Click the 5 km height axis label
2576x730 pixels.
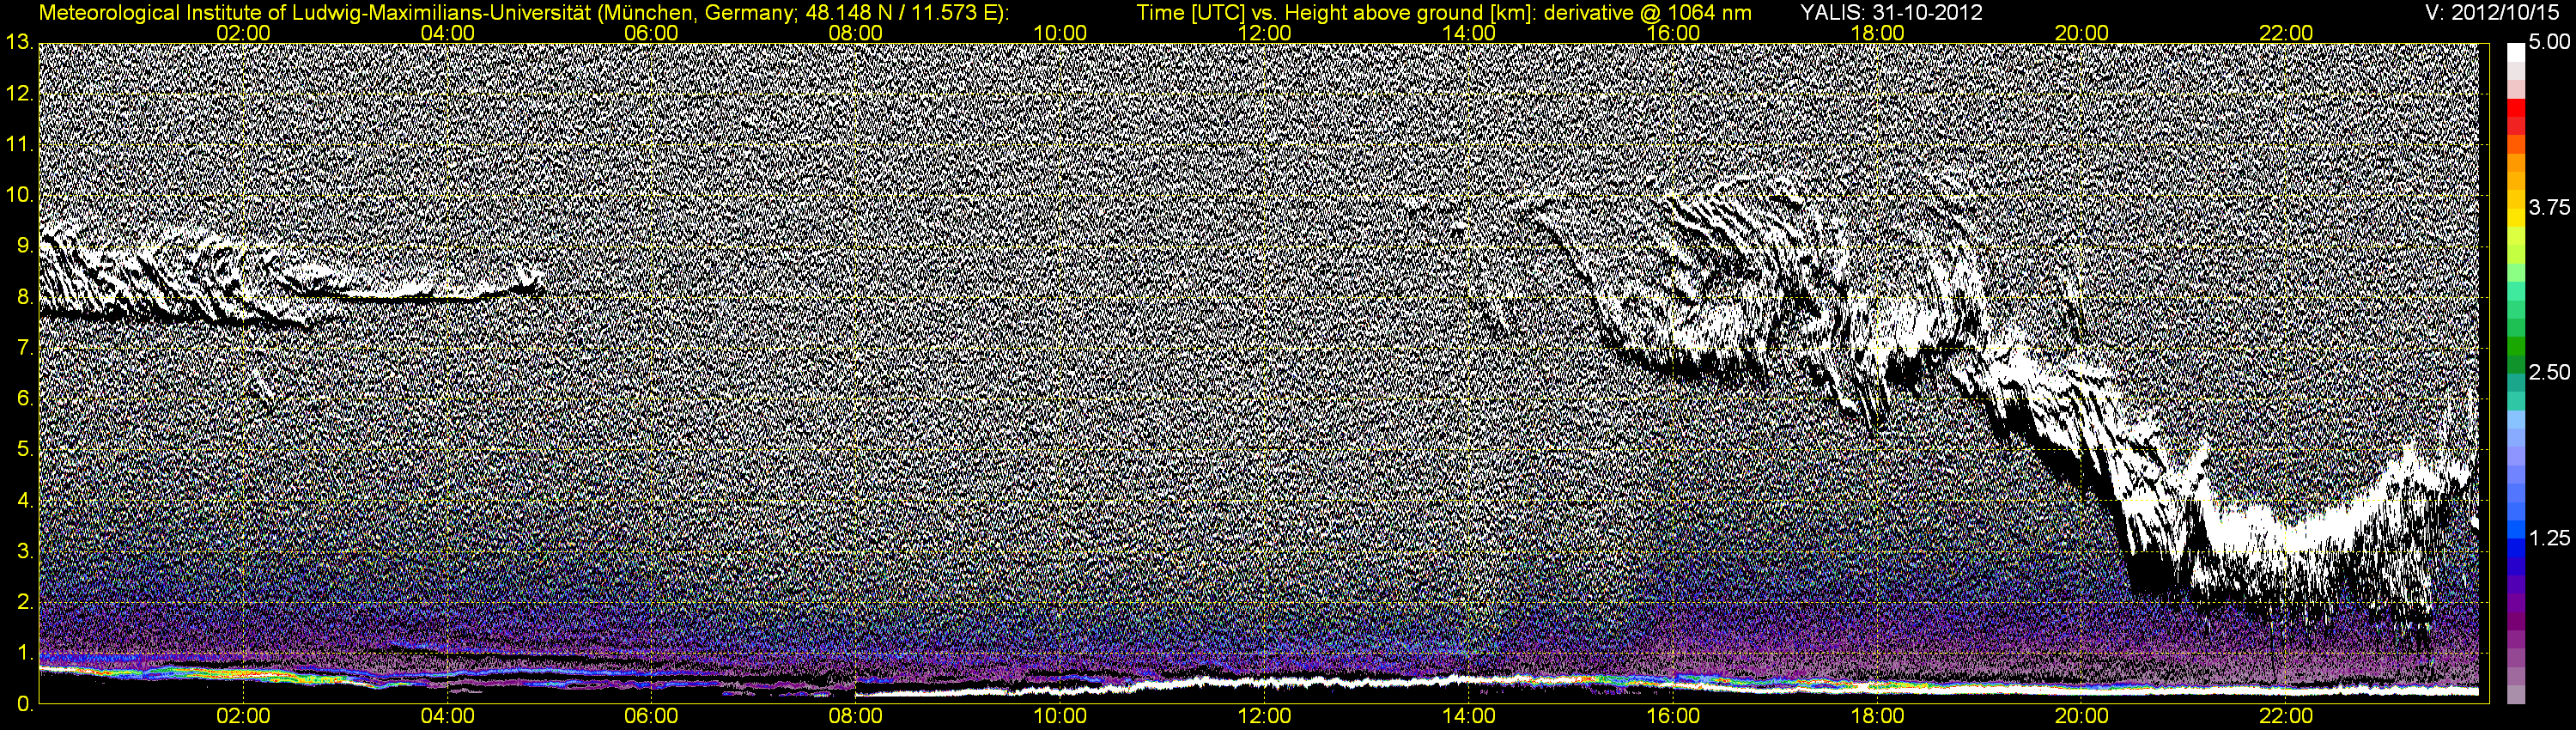tap(24, 450)
